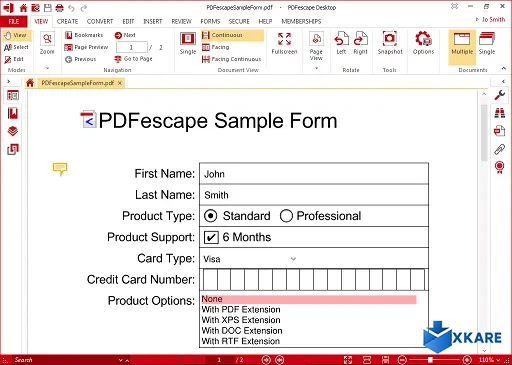Open the bookmarks sidebar icon
The width and height of the screenshot is (512, 365).
click(x=13, y=113)
